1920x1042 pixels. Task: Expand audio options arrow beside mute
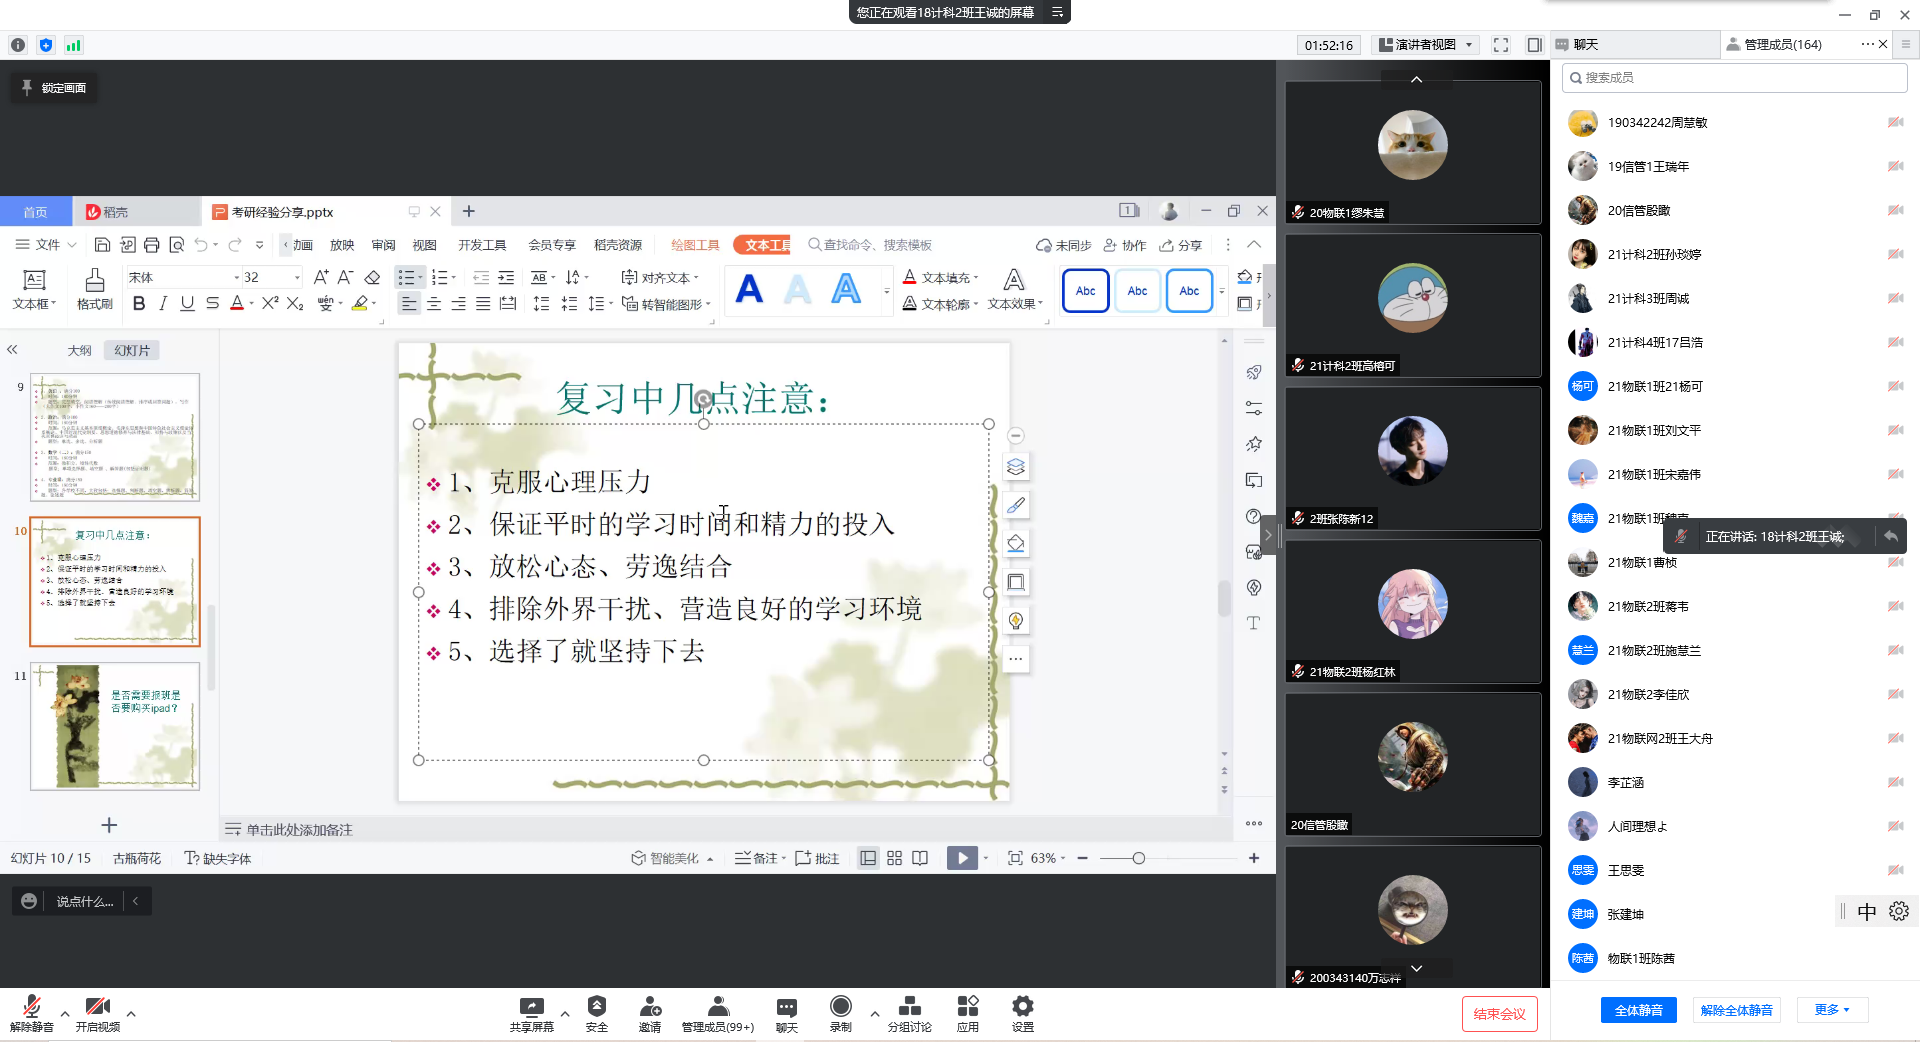[x=65, y=1013]
